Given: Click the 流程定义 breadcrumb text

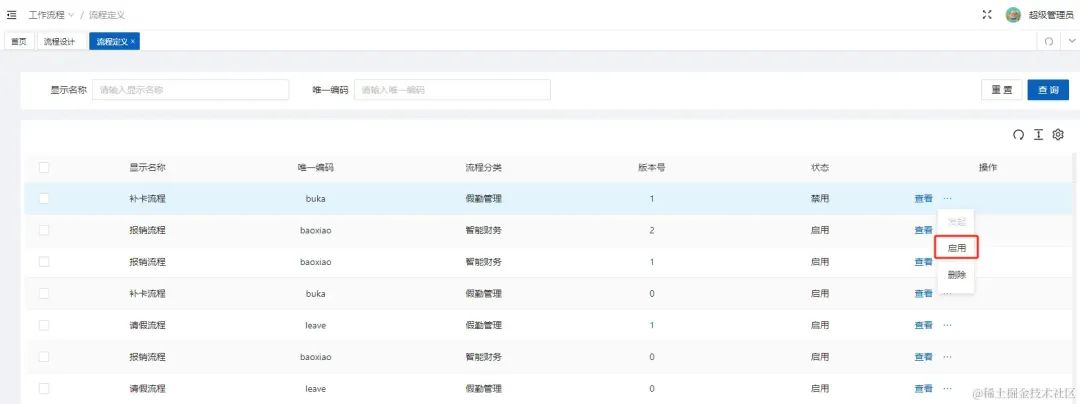Looking at the screenshot, I should [107, 14].
